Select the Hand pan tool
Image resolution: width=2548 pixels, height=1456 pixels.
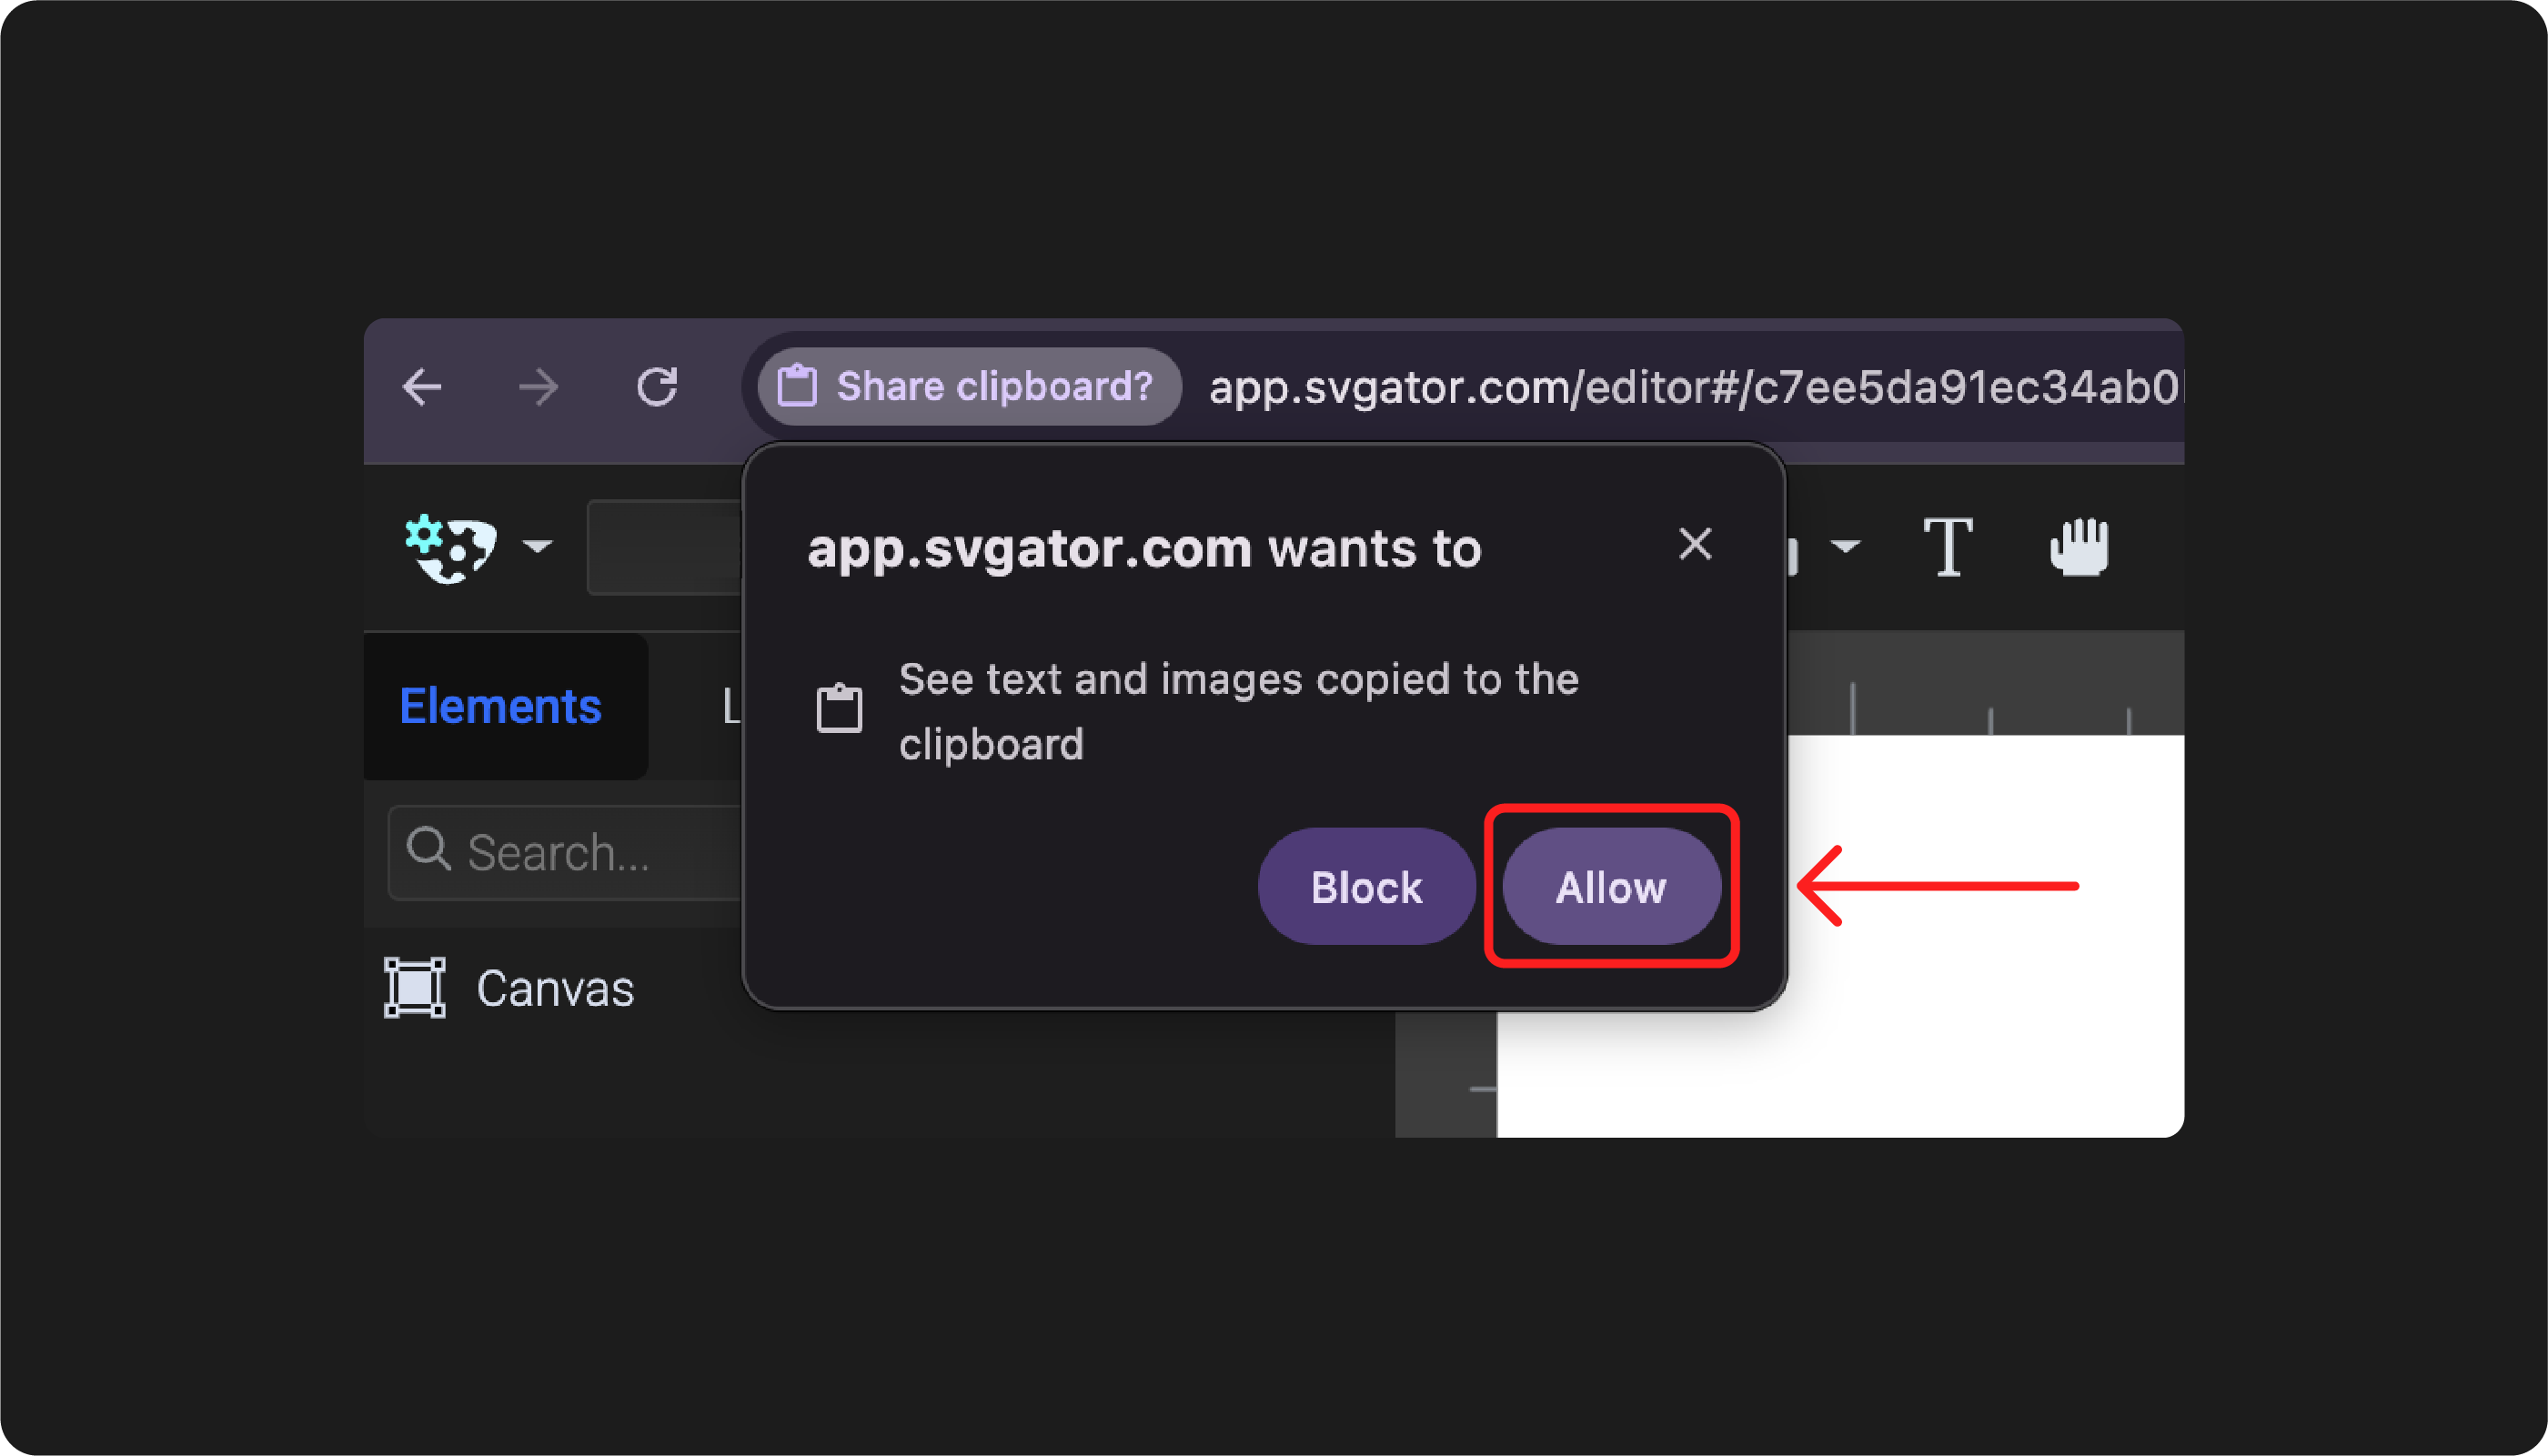[2079, 547]
